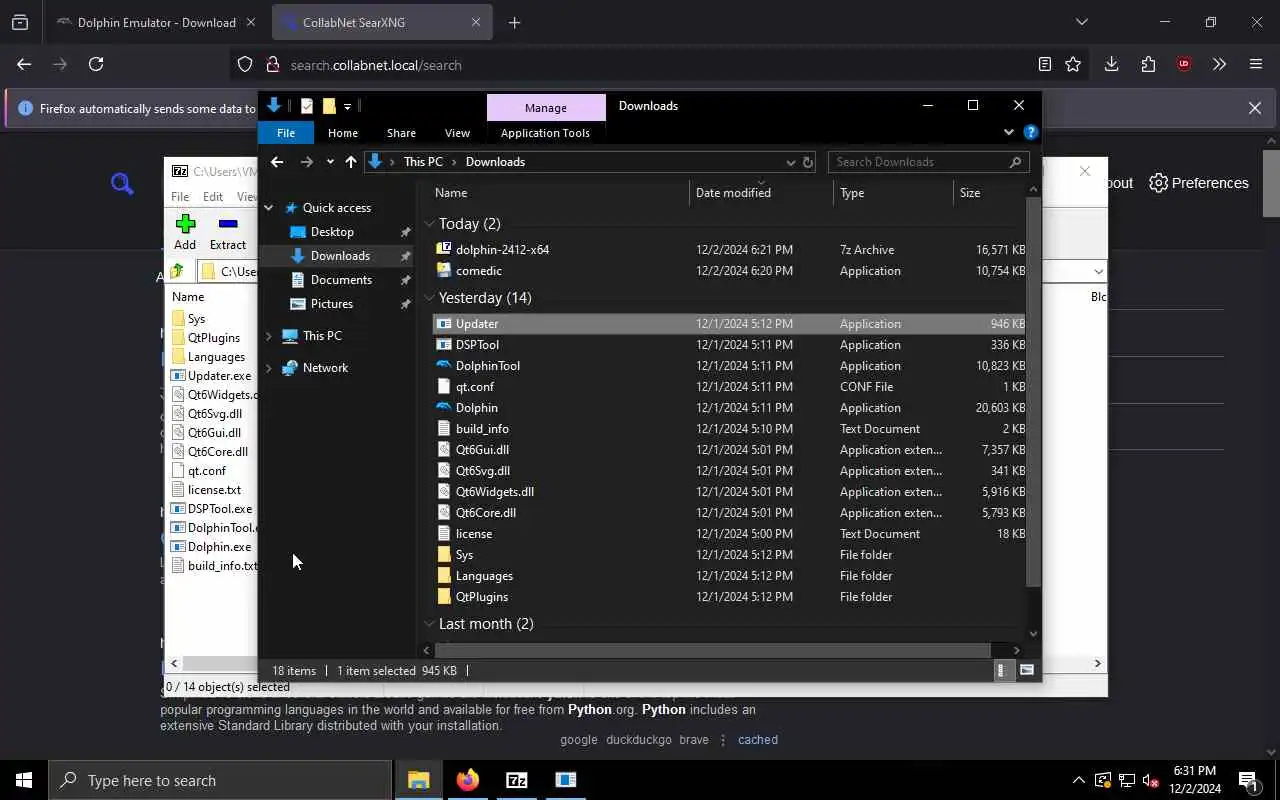Sort files by Type column

tap(893, 193)
